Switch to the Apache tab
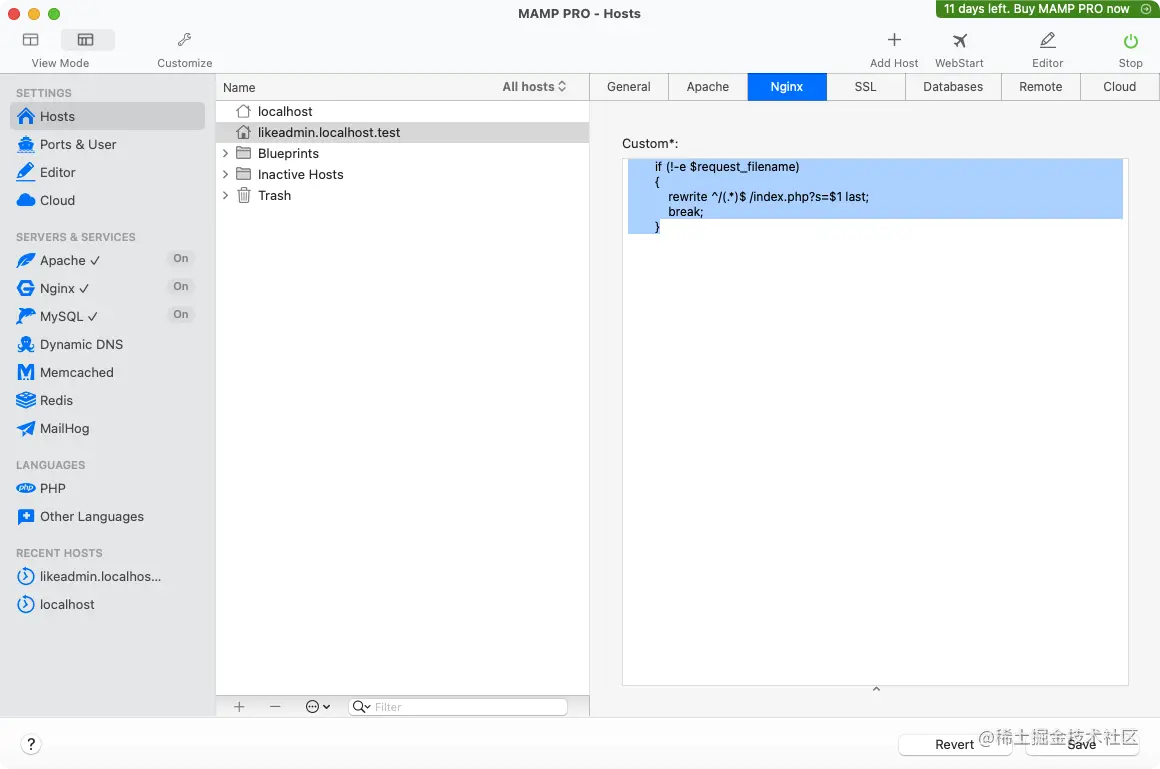The image size is (1160, 769). (x=708, y=87)
